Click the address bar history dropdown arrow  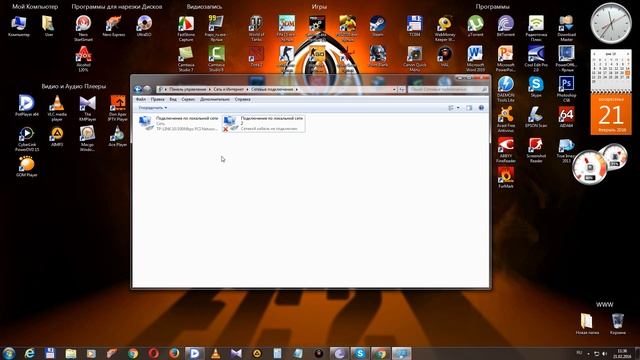tap(394, 89)
